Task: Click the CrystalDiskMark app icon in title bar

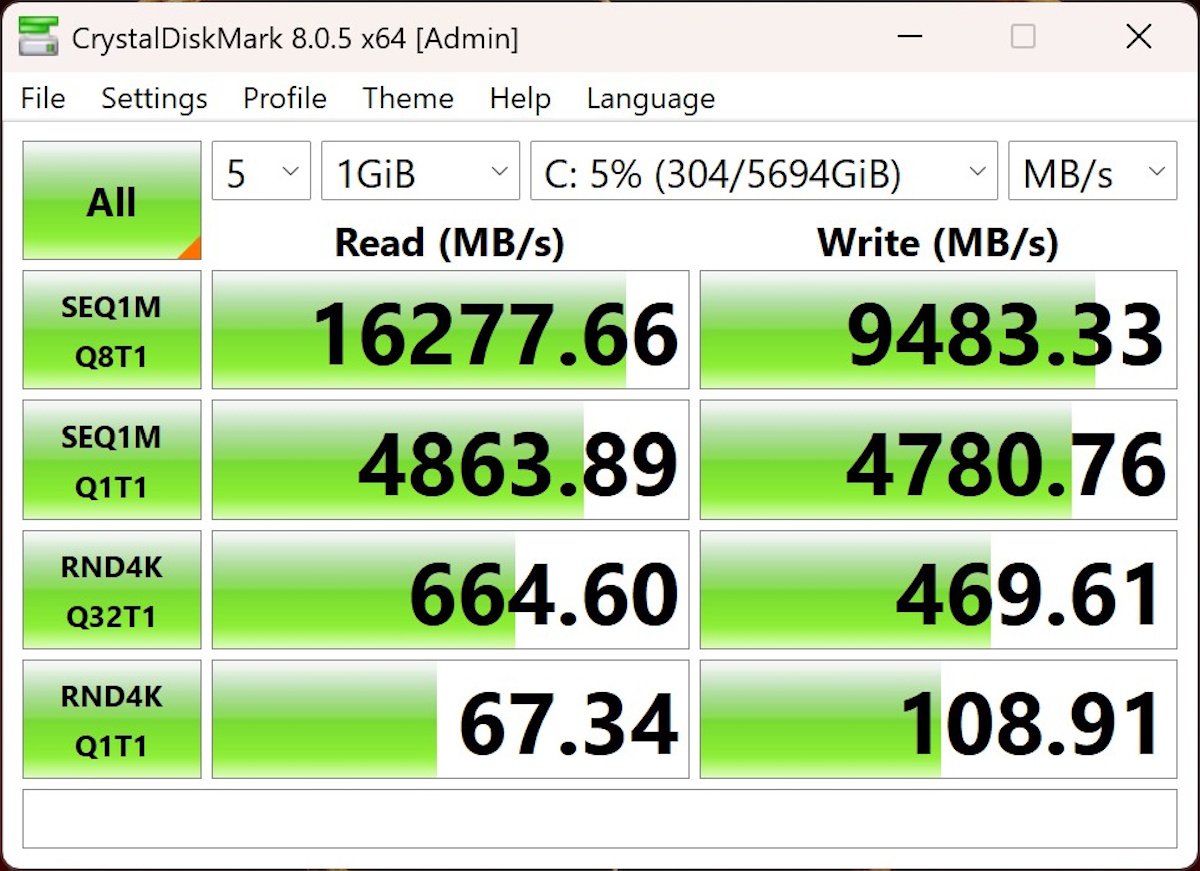Action: point(38,37)
